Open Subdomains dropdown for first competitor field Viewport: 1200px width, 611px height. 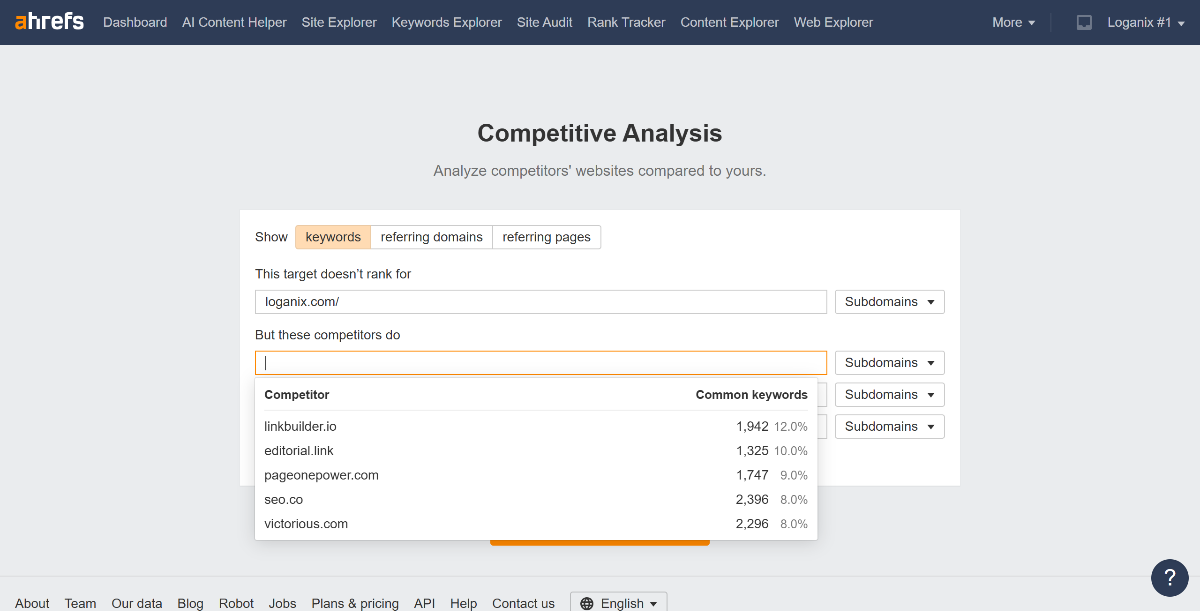(x=890, y=363)
